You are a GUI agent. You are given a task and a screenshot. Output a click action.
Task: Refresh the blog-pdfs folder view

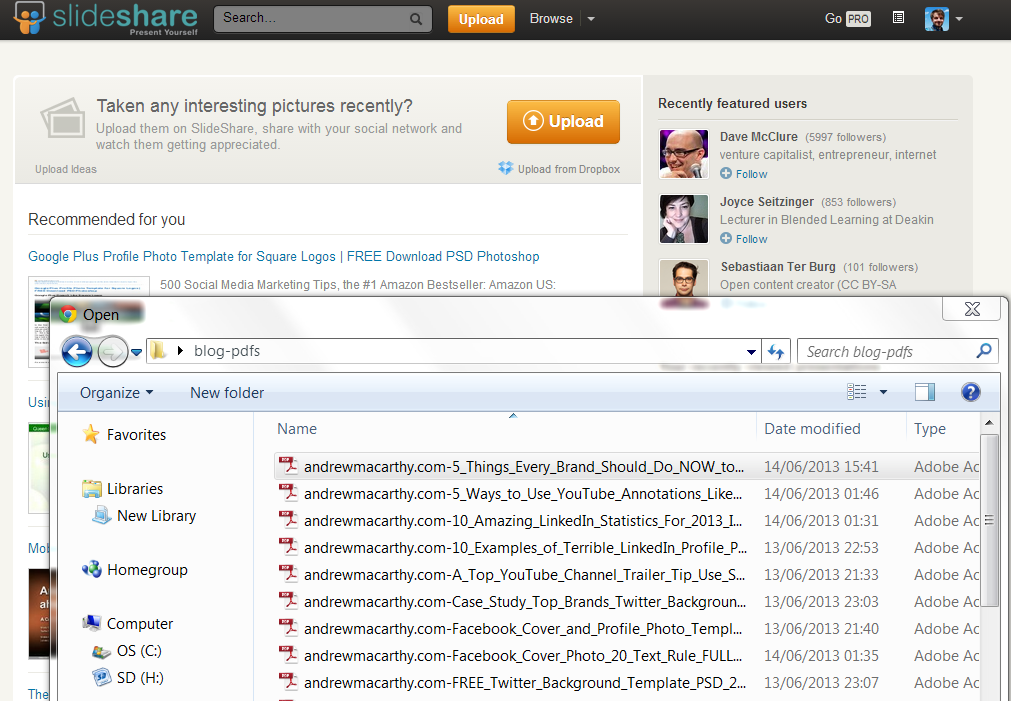tap(776, 351)
